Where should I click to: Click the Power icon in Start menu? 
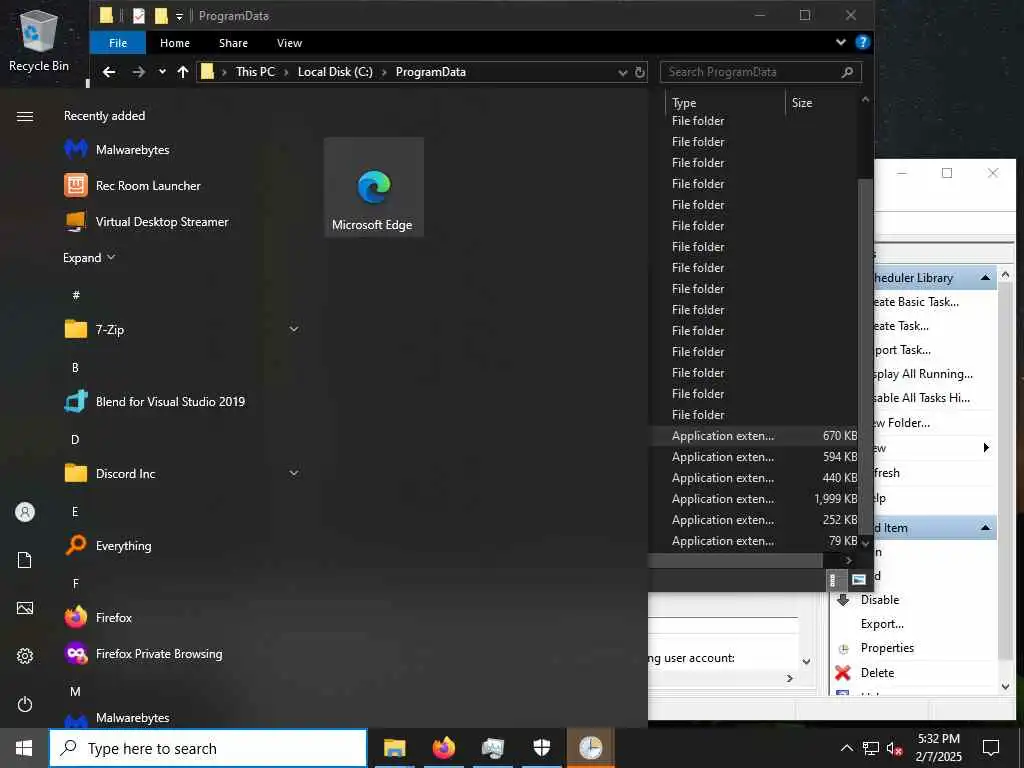pos(25,704)
